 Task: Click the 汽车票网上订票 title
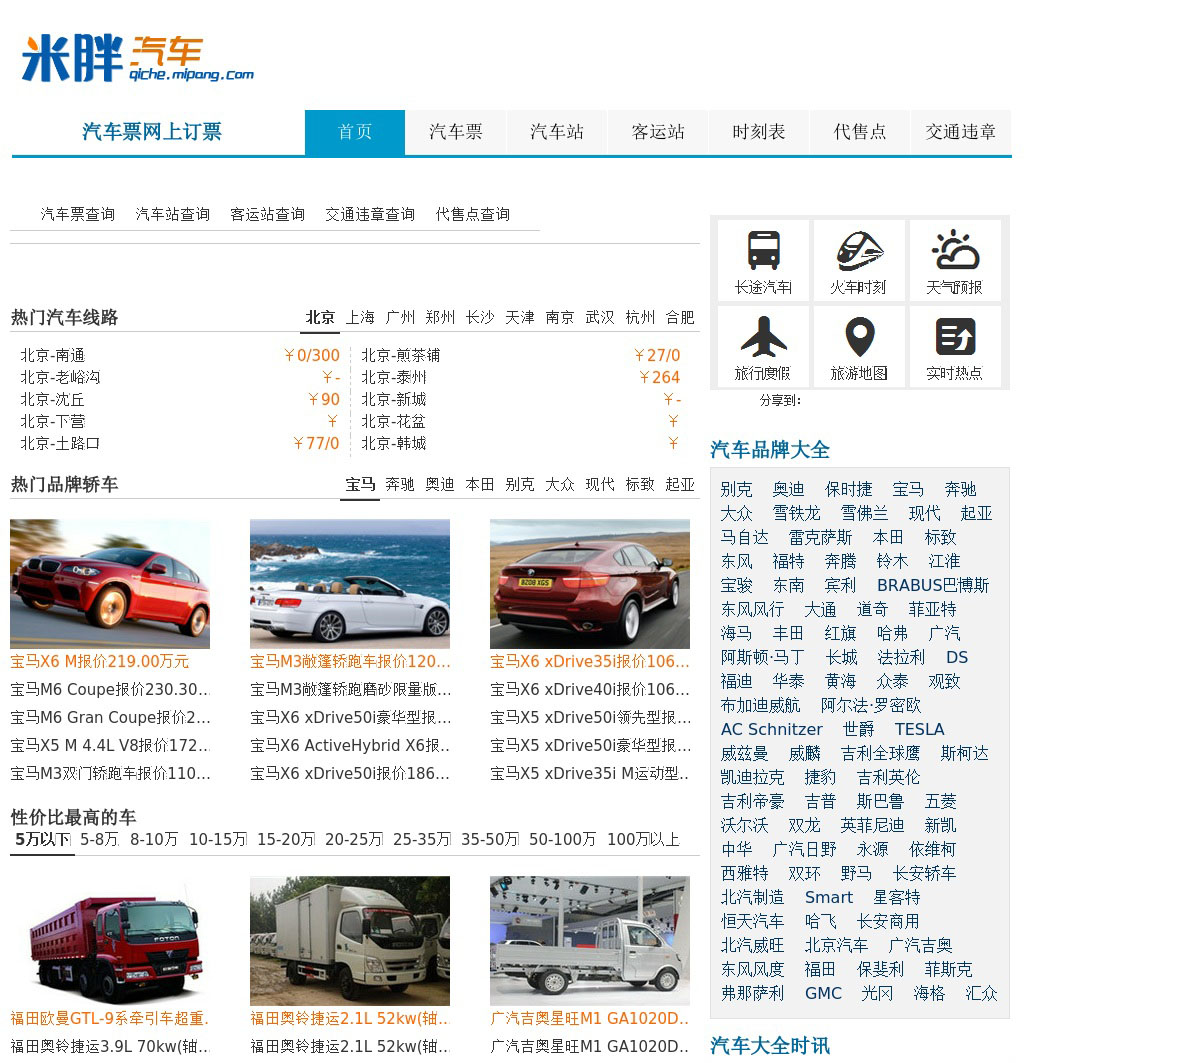point(152,132)
